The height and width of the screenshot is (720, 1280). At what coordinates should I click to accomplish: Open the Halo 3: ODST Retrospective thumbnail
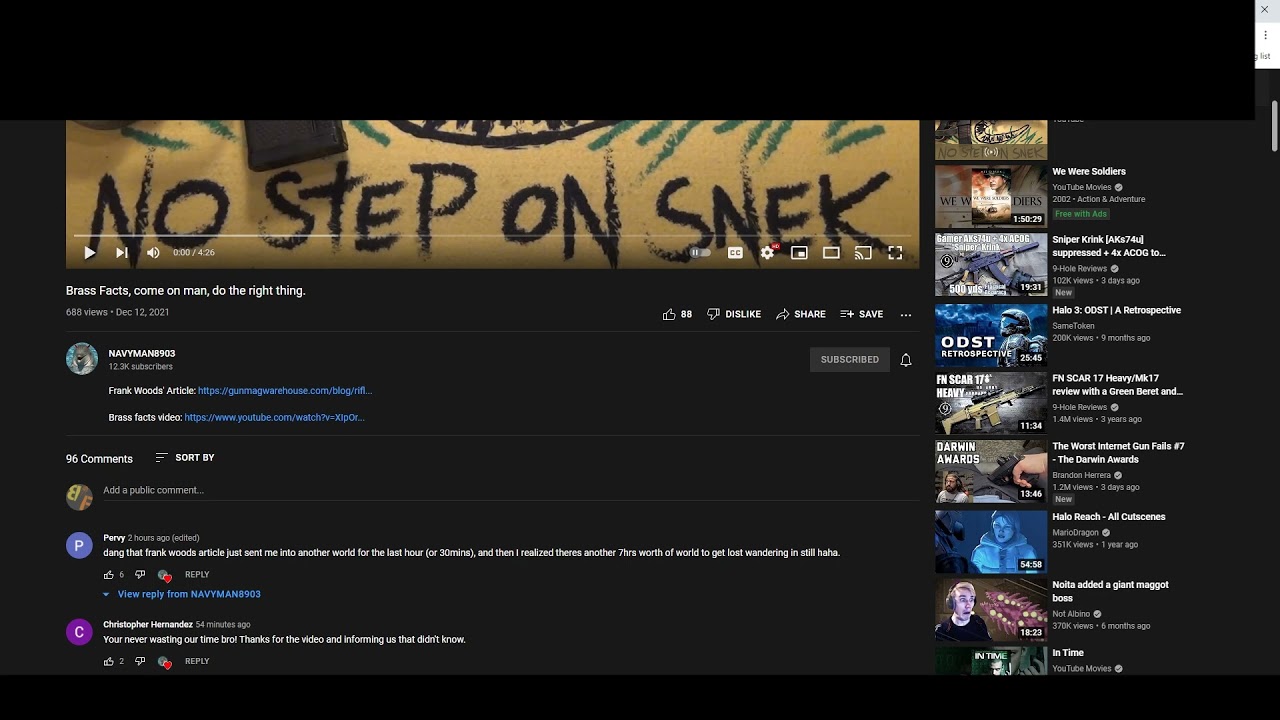991,334
